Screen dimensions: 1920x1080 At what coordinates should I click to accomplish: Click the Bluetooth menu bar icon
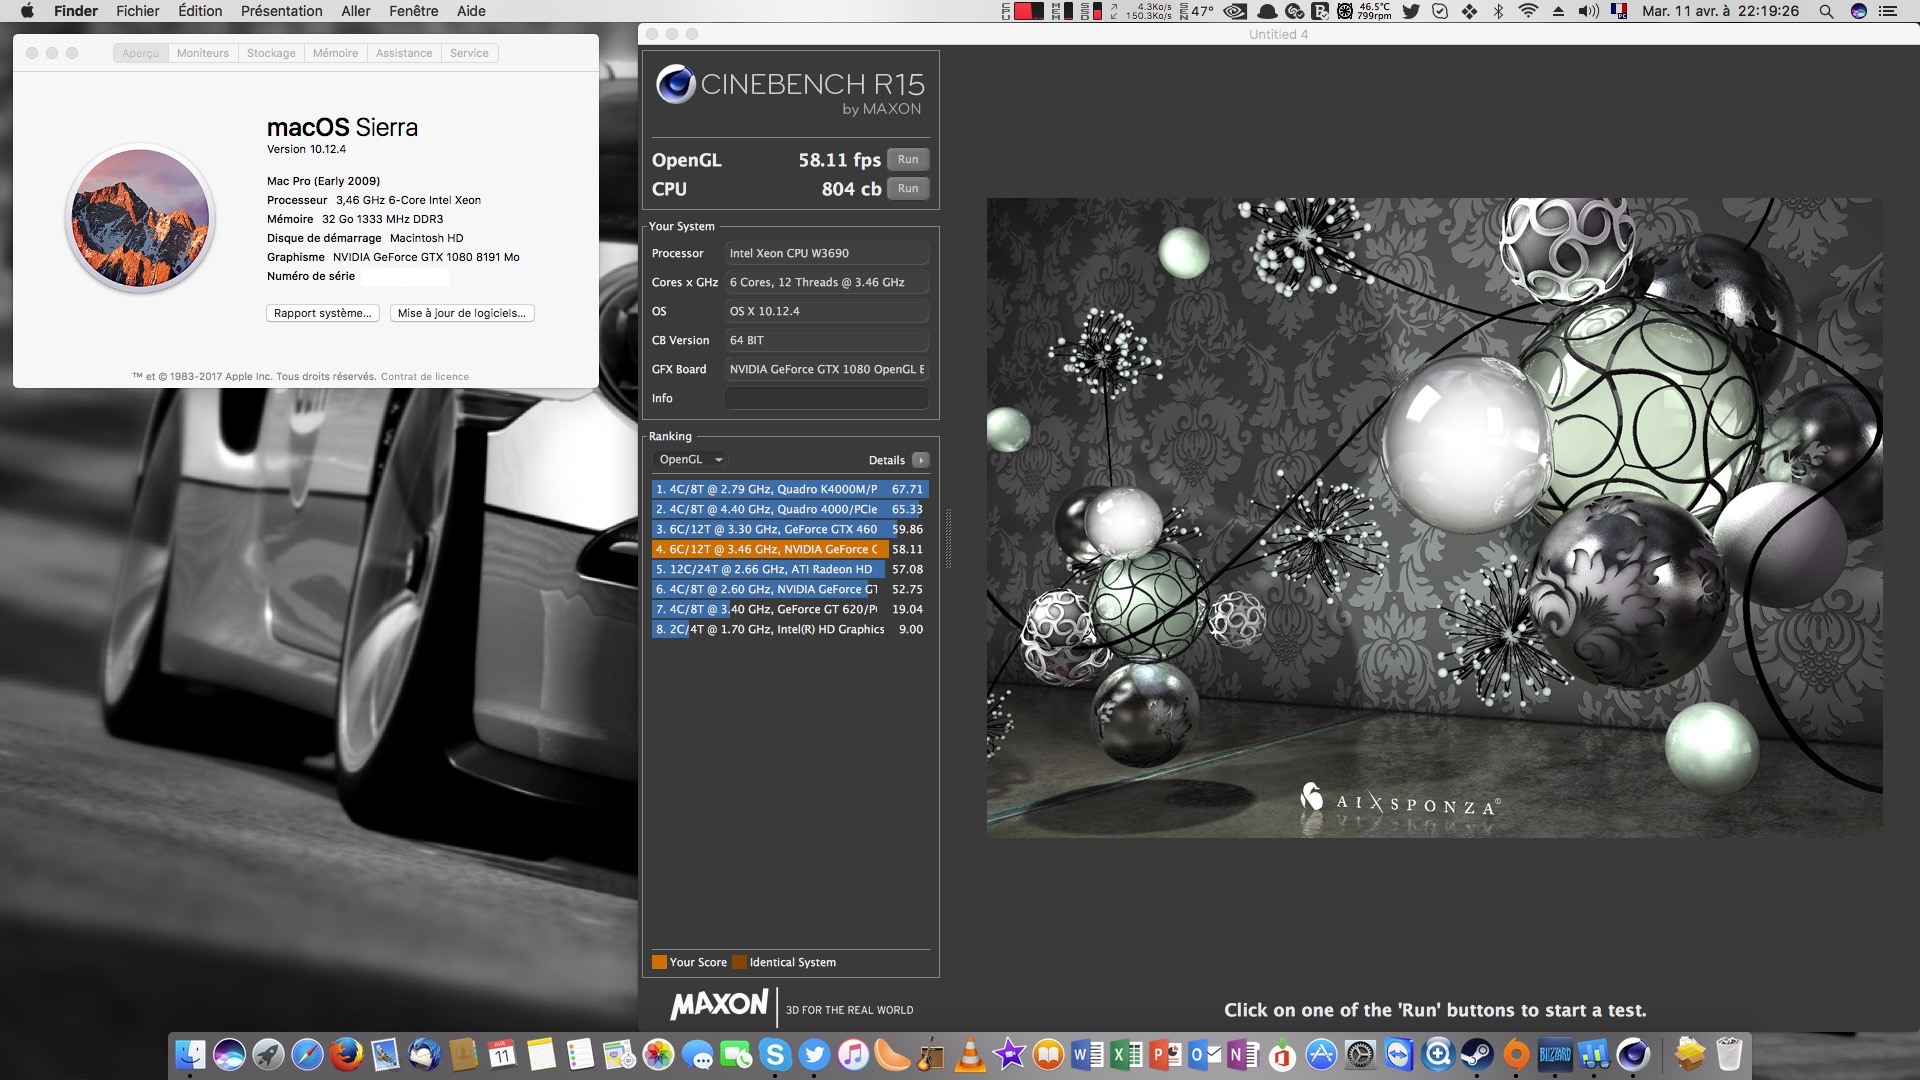1498,11
